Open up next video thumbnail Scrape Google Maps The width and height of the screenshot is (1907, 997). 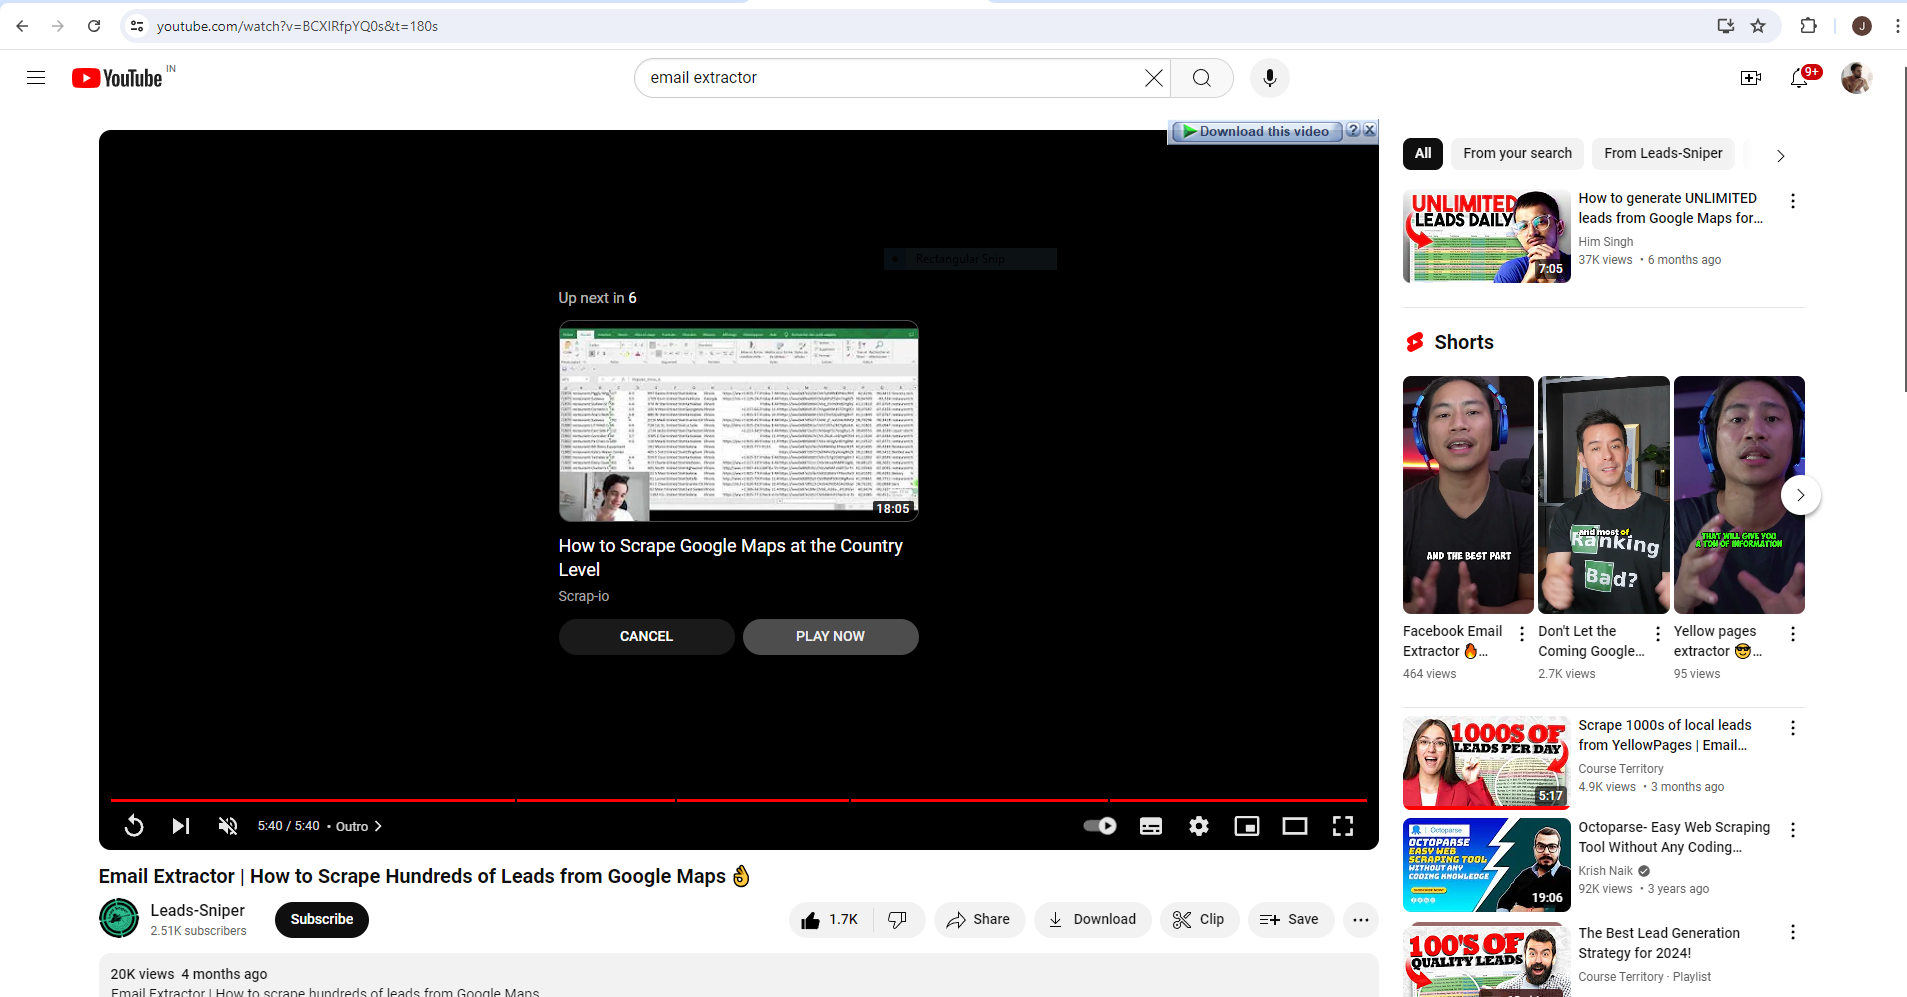click(738, 421)
